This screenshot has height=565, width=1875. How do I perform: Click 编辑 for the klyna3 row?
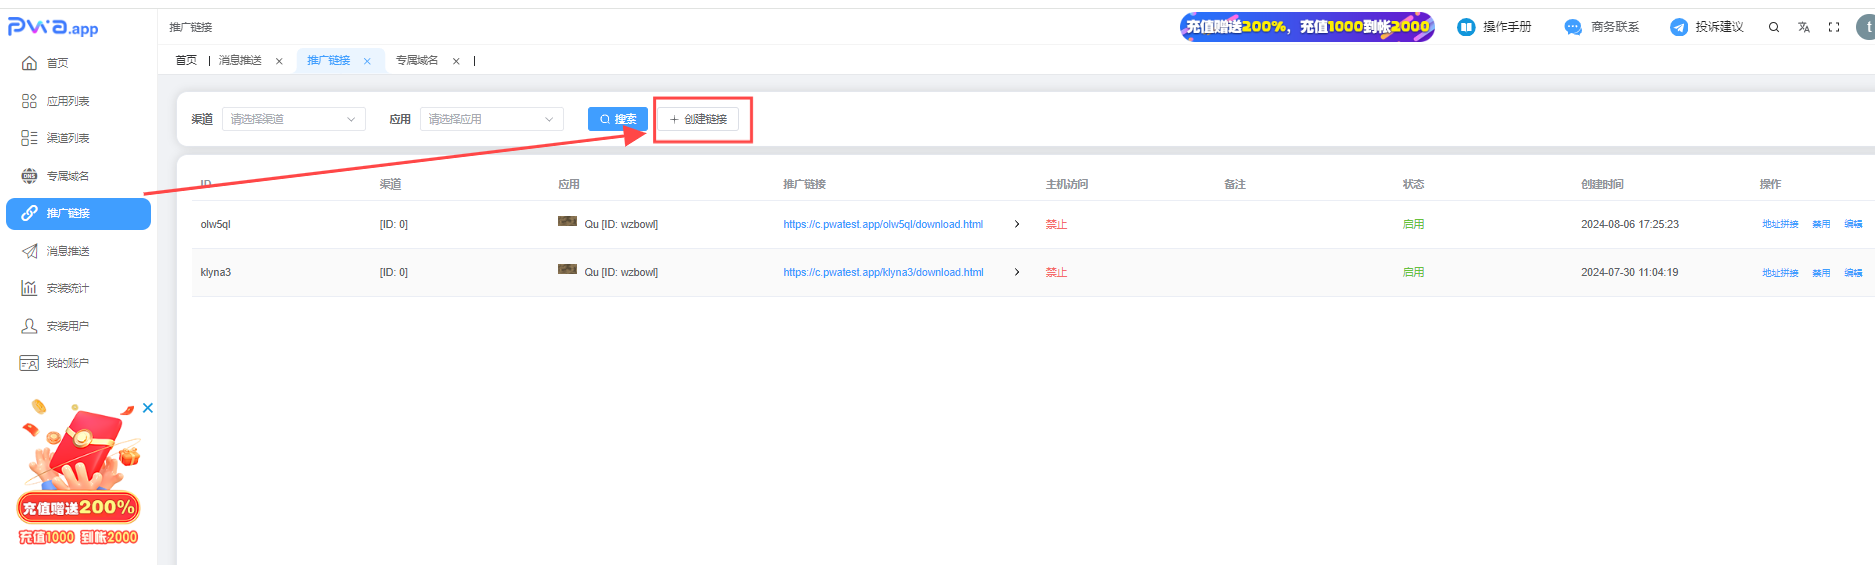(x=1853, y=272)
